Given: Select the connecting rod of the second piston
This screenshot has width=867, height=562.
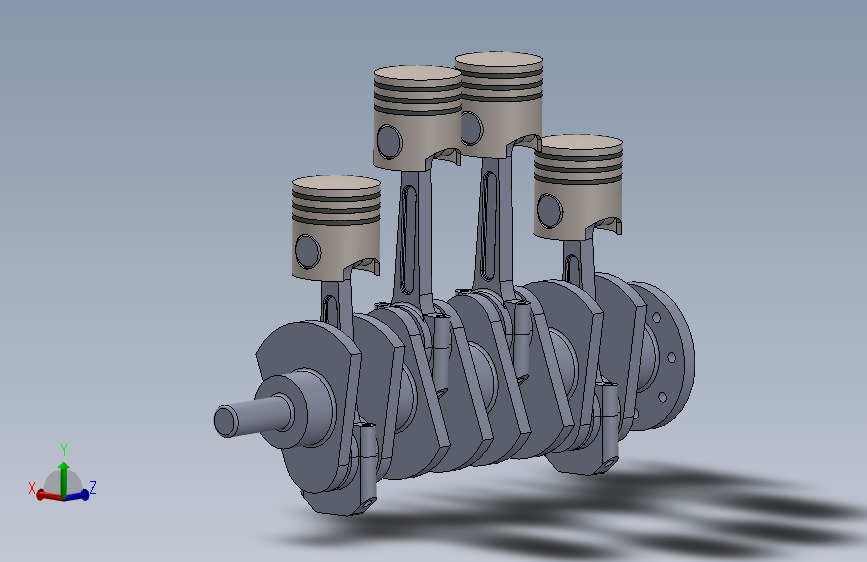Looking at the screenshot, I should 414,238.
